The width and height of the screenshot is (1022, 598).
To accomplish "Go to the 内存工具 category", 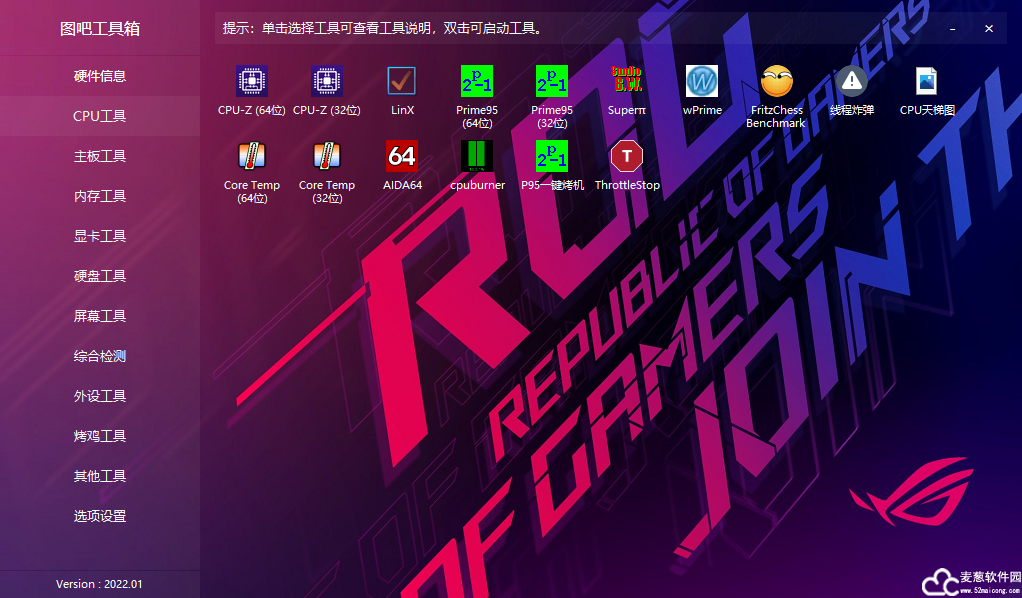I will 100,196.
